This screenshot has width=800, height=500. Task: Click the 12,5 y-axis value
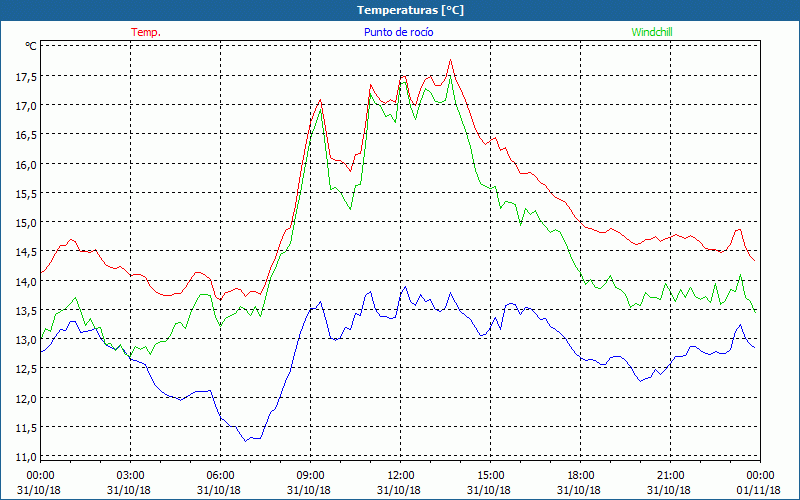point(26,368)
